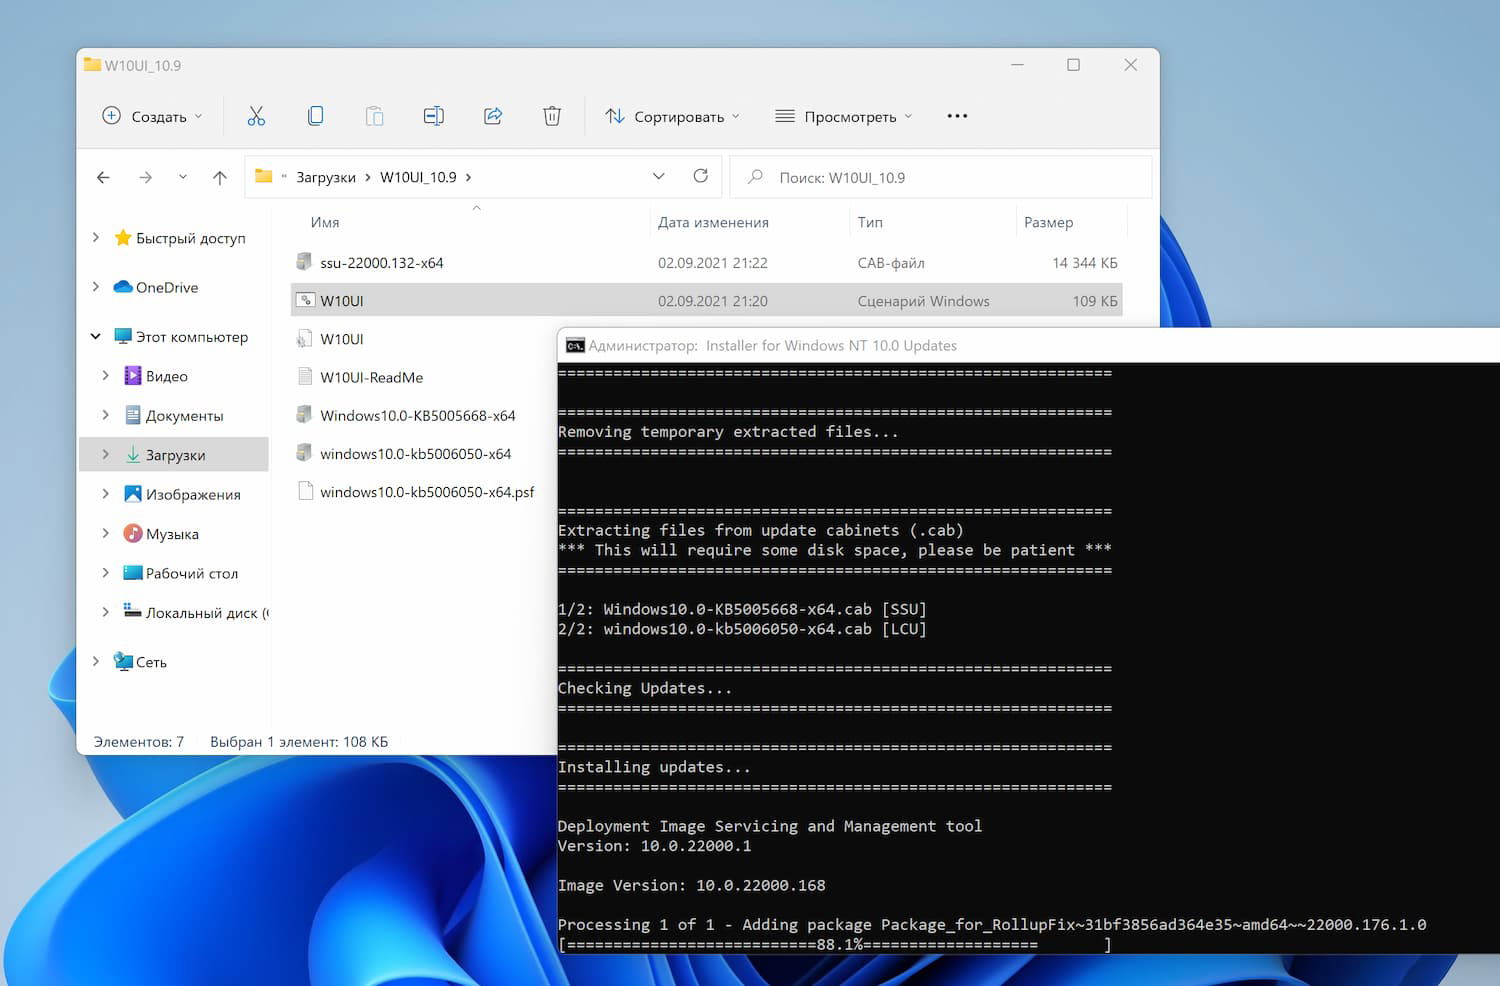
Task: Click the 02.09.2021 21:22 date cell
Action: point(713,263)
